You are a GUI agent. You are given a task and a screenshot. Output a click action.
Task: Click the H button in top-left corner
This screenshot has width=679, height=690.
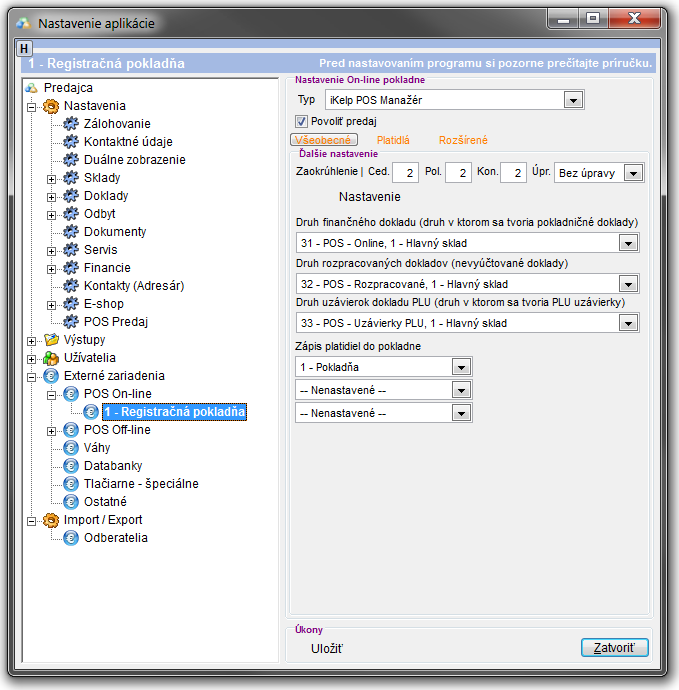pyautogui.click(x=25, y=47)
